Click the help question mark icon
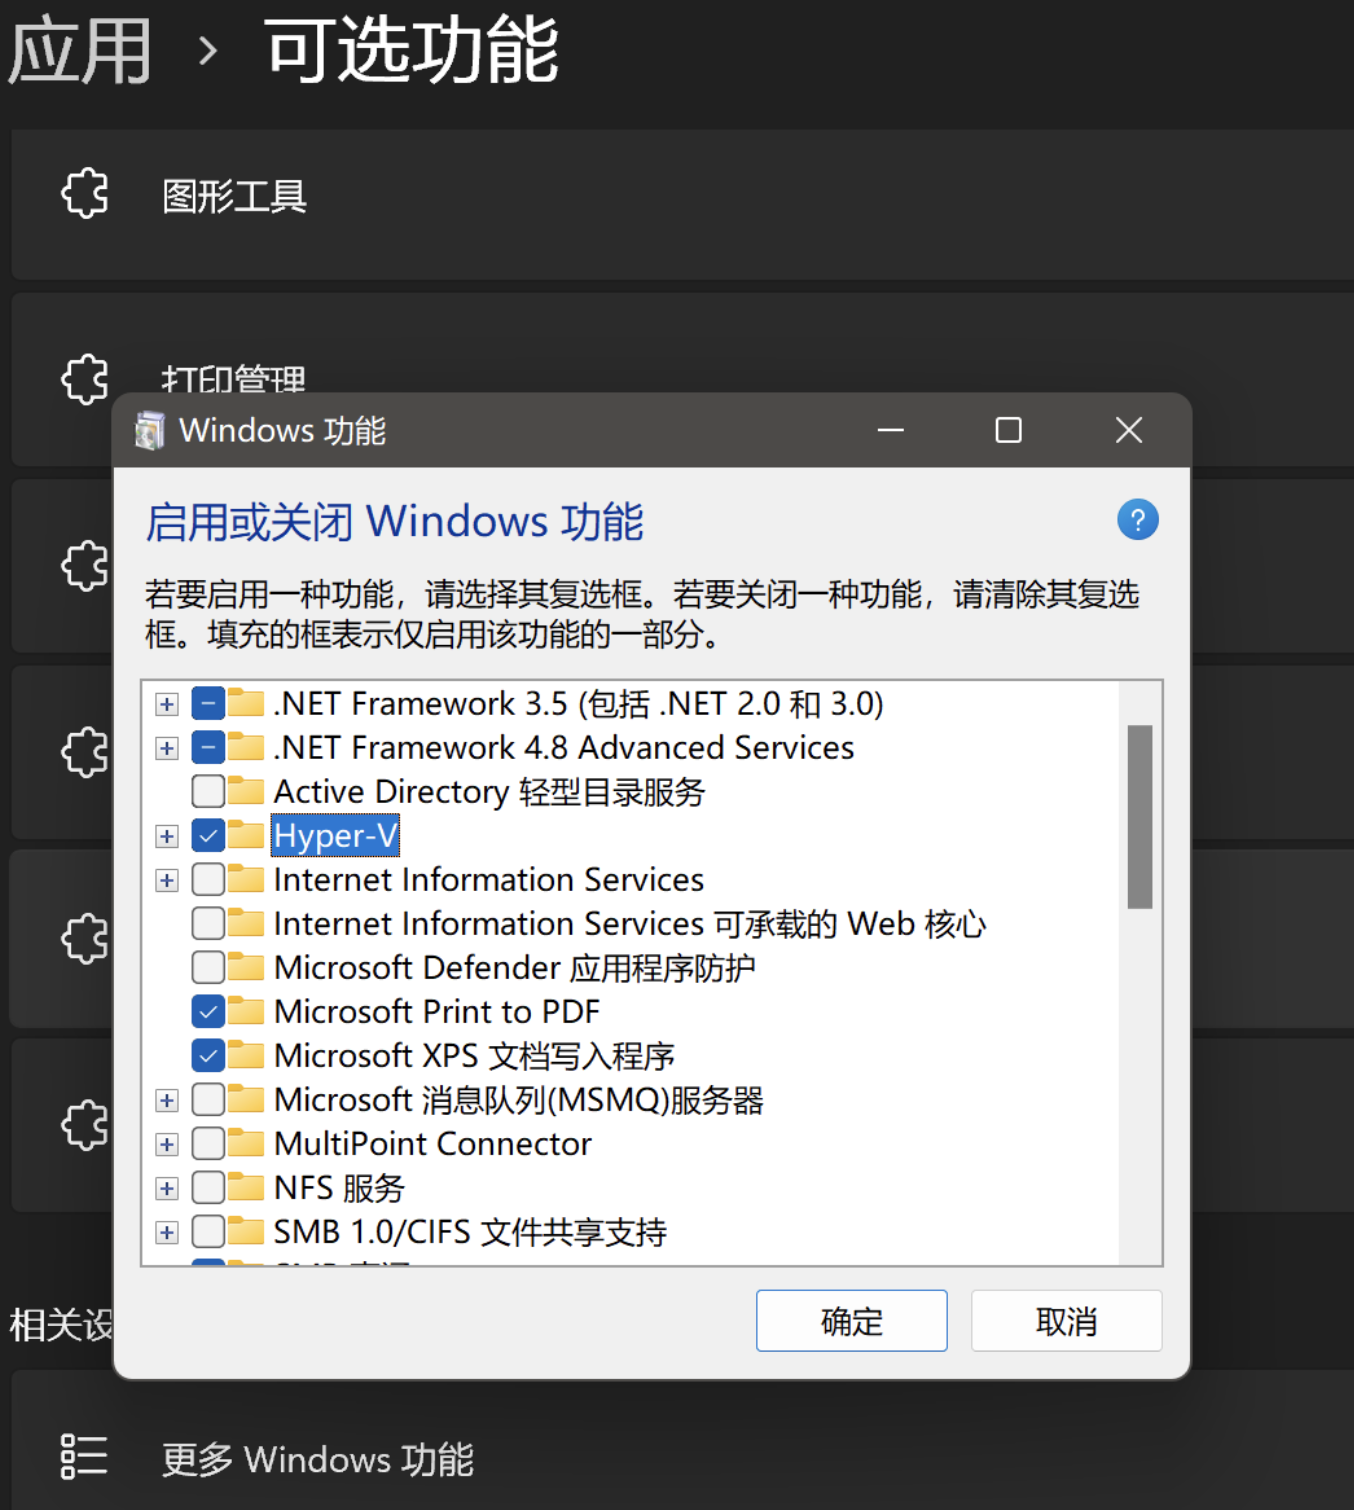 coord(1137,520)
